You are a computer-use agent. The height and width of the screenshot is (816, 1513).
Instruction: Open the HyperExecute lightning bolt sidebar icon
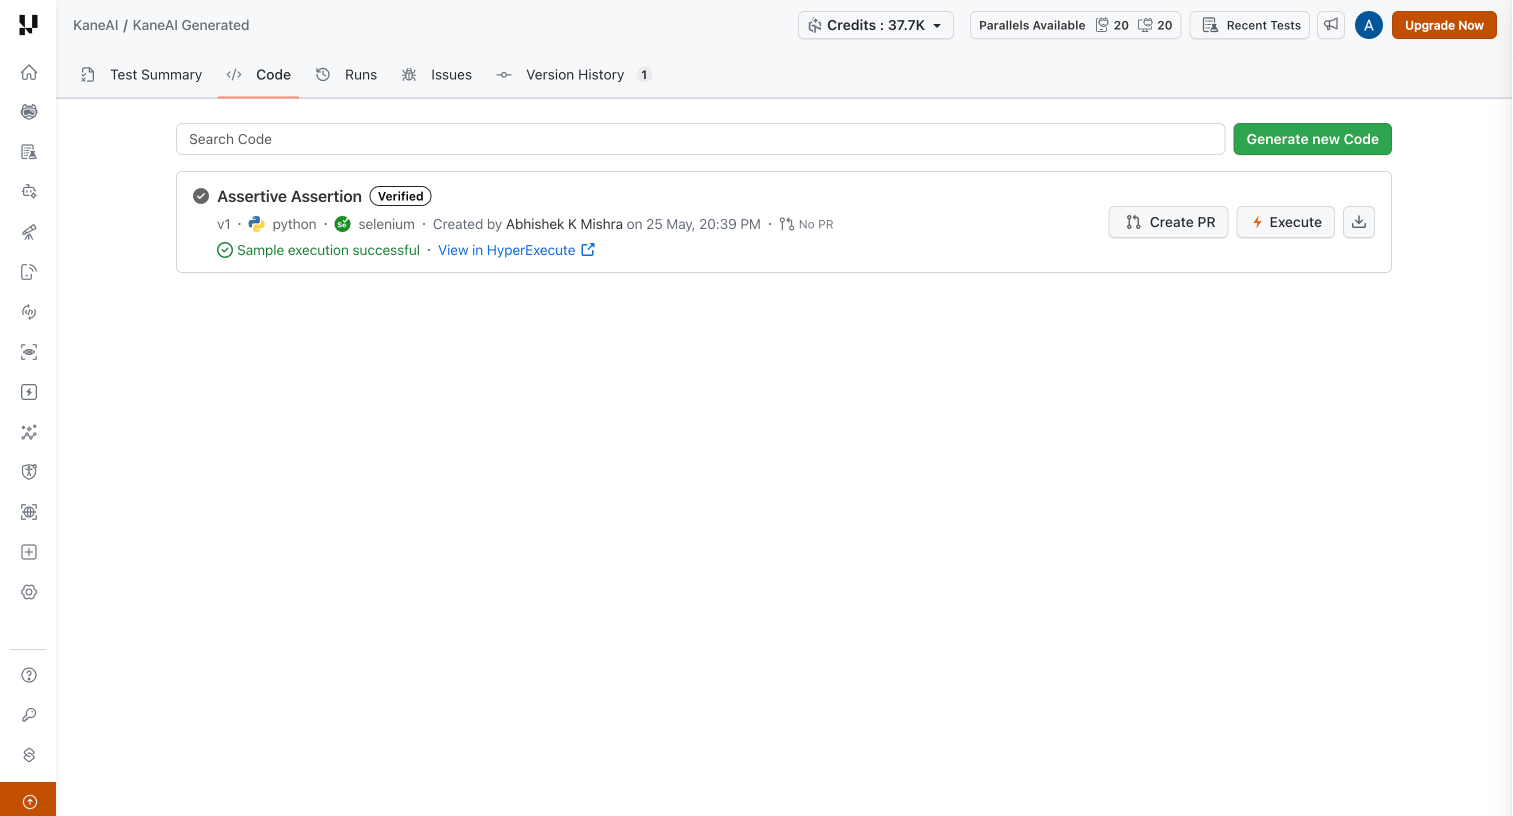point(29,392)
